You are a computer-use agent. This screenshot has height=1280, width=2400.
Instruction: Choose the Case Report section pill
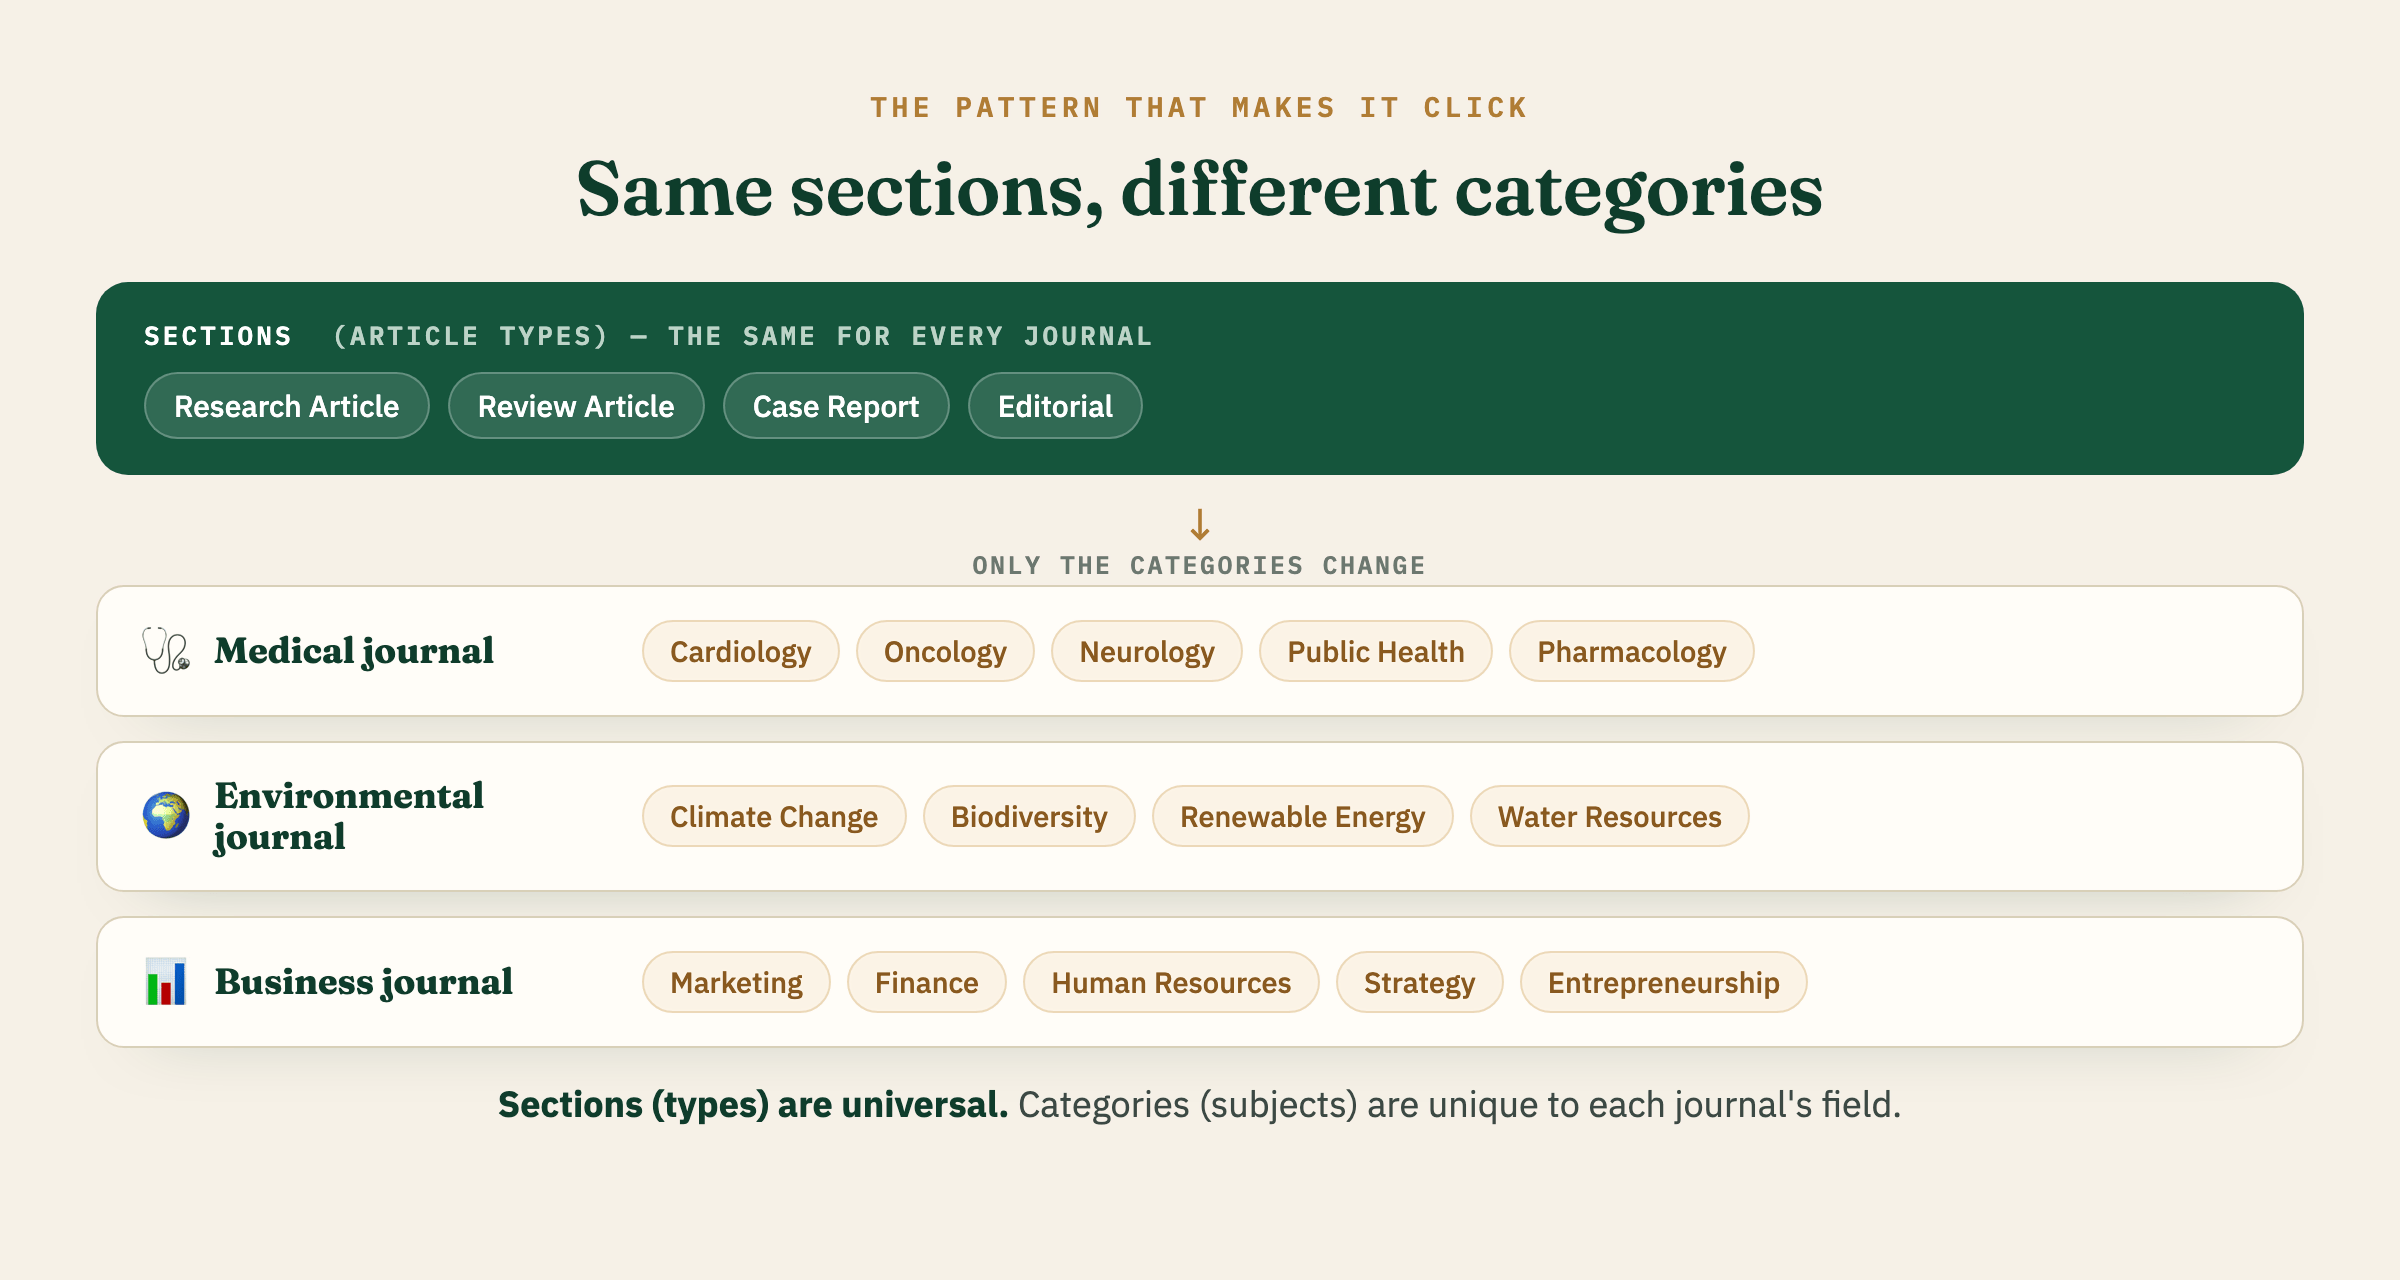coord(836,406)
